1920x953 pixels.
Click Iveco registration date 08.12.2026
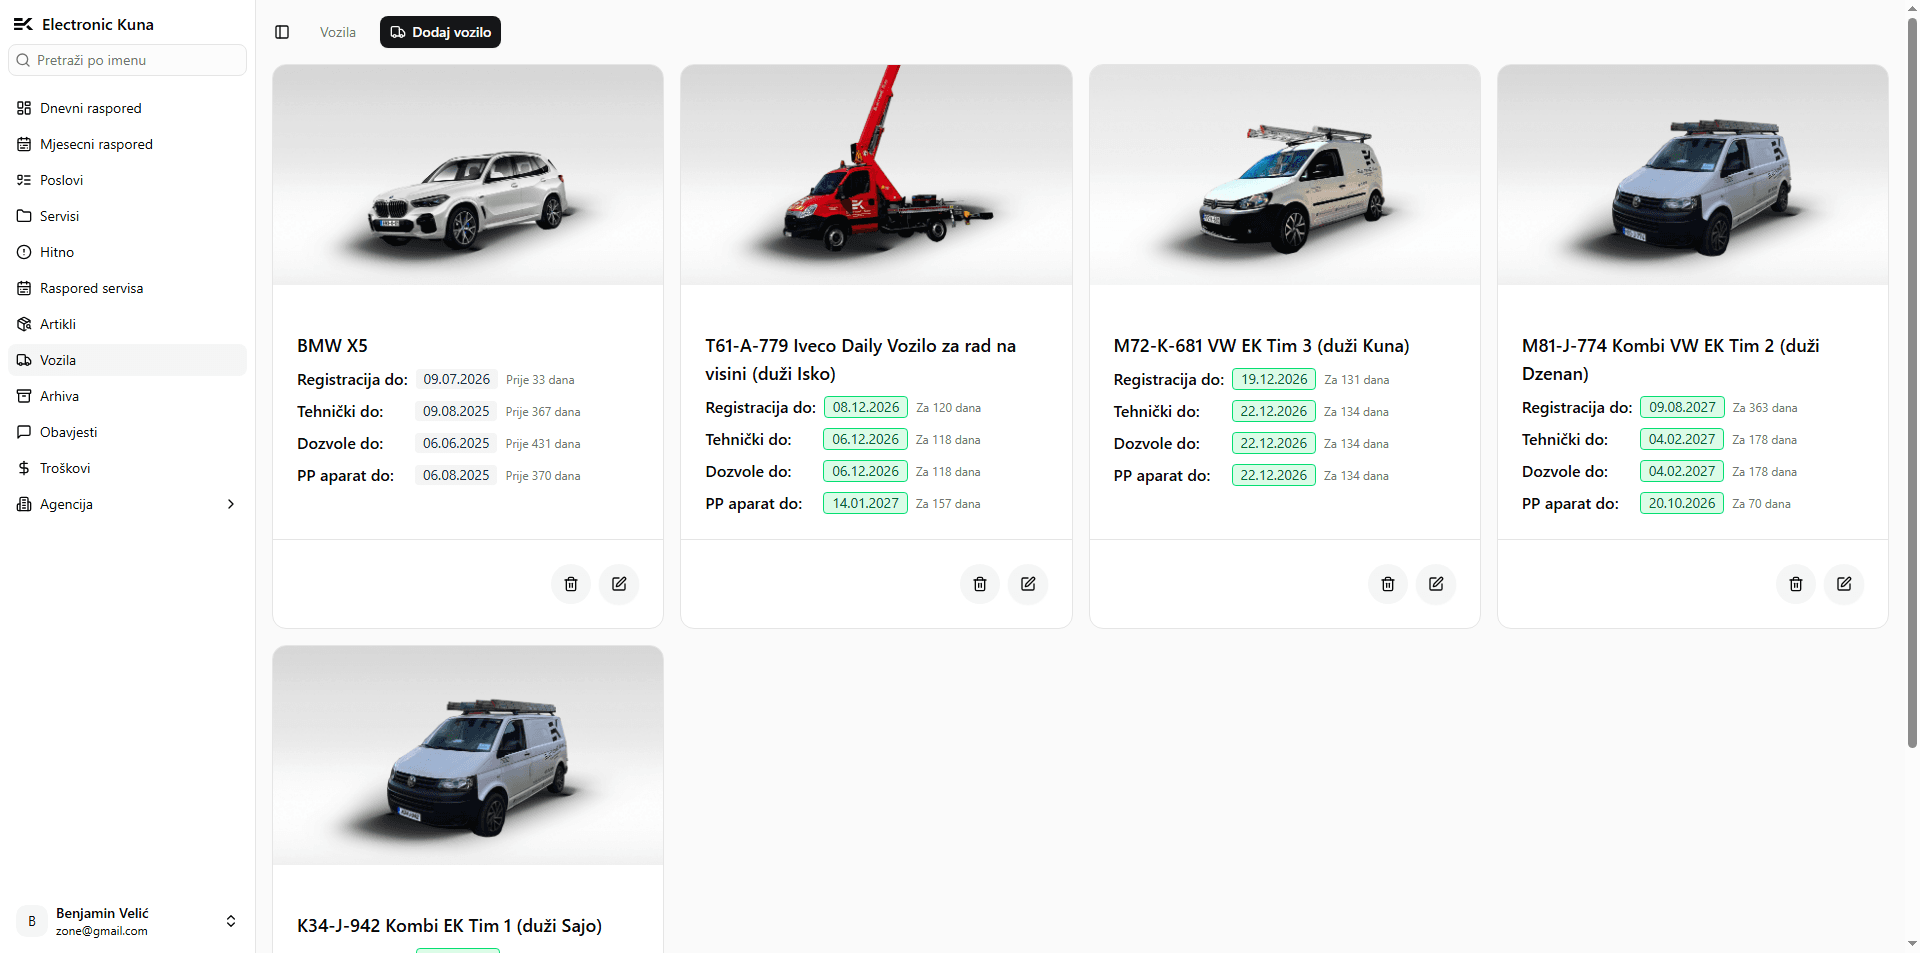(866, 407)
